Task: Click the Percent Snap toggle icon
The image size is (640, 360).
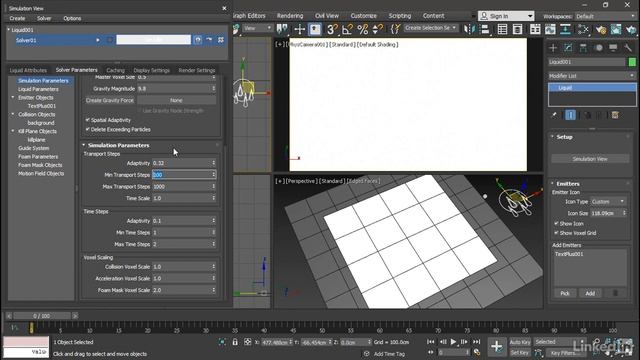Action: [362, 29]
